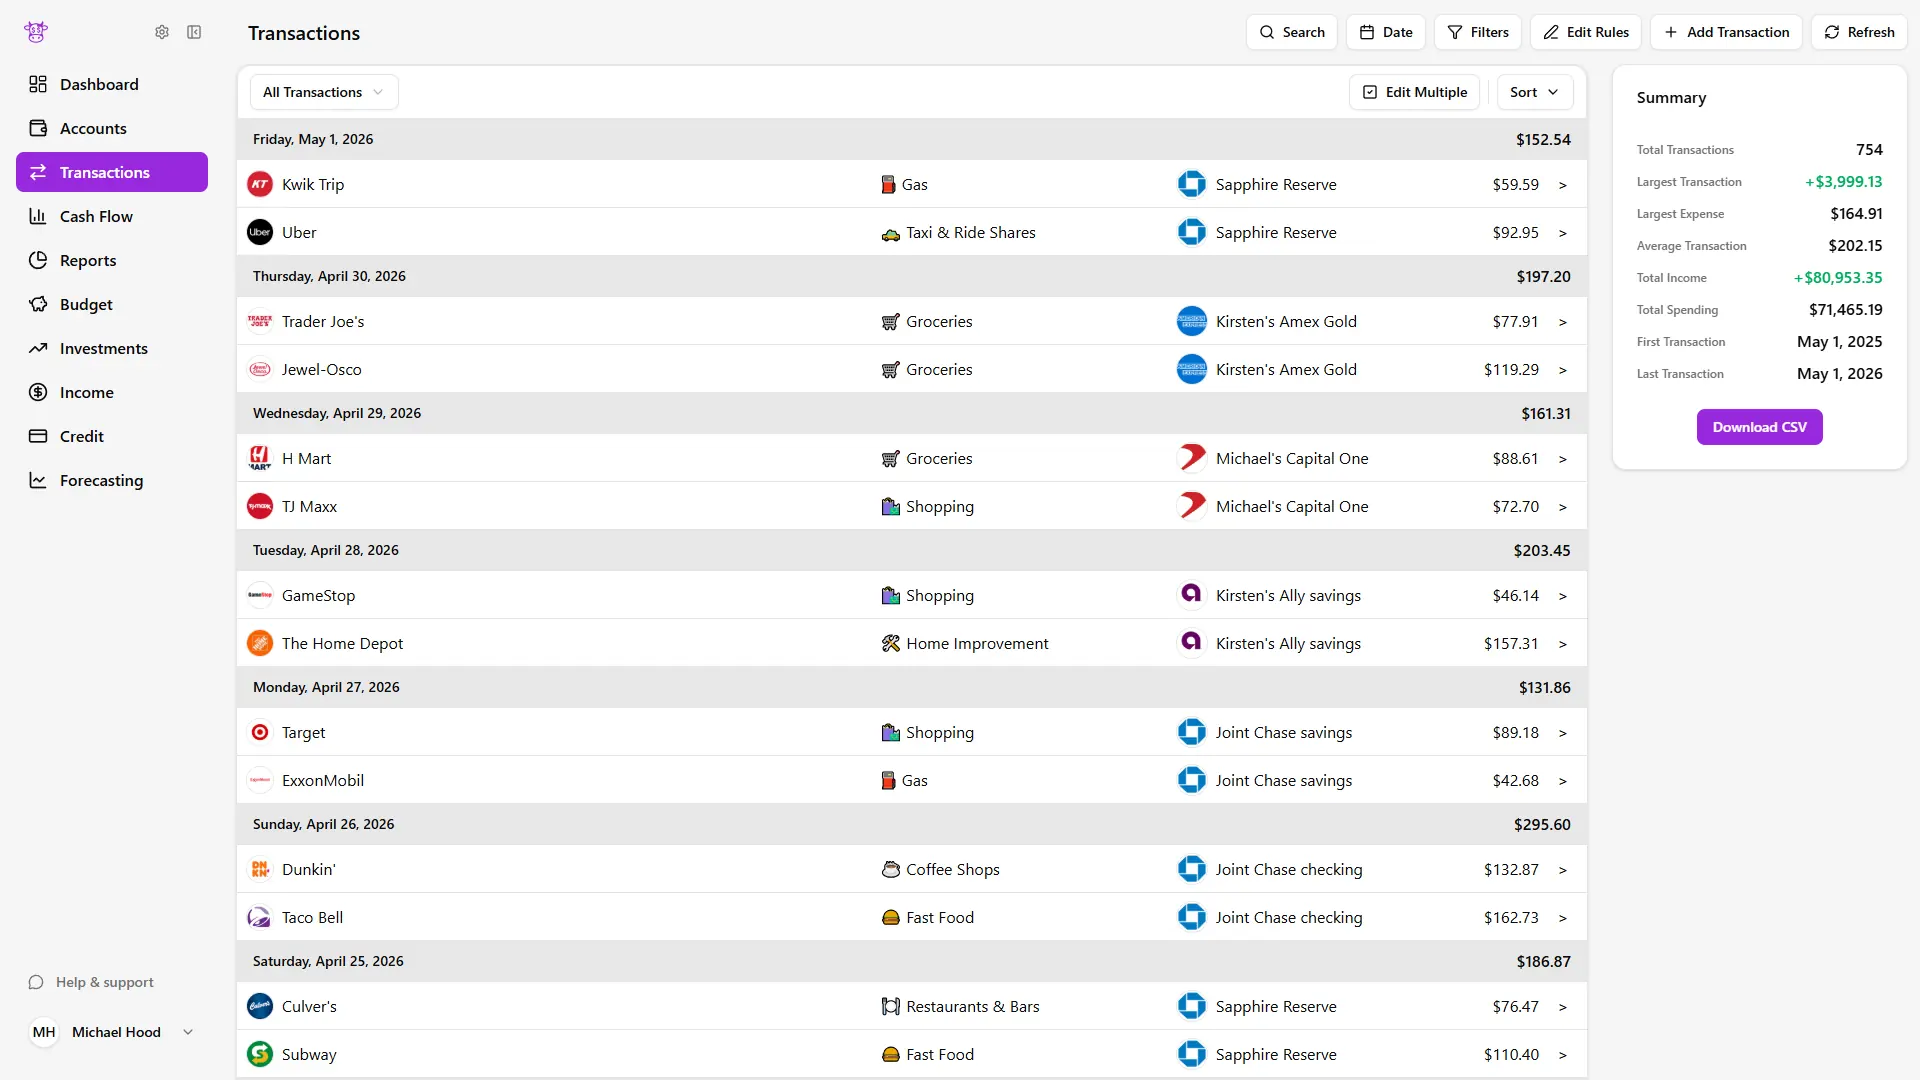Click the Amex icon in Trader Joe's row
The width and height of the screenshot is (1920, 1080).
1191,321
